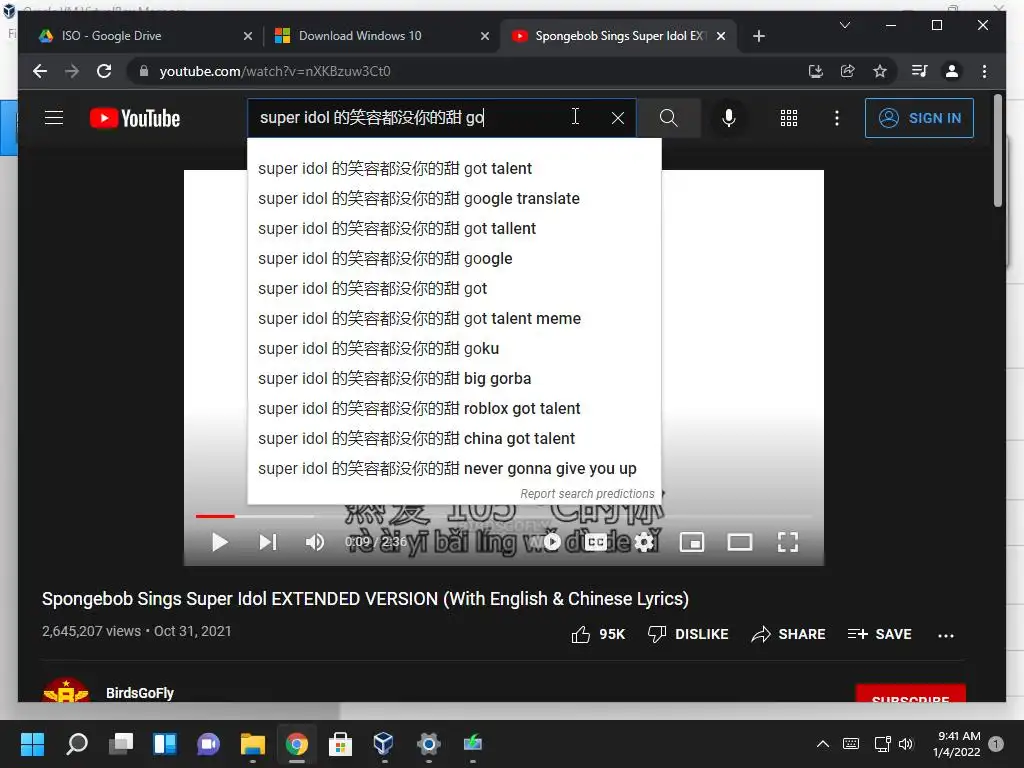Viewport: 1024px width, 768px height.
Task: Open player settings gear
Action: [644, 542]
